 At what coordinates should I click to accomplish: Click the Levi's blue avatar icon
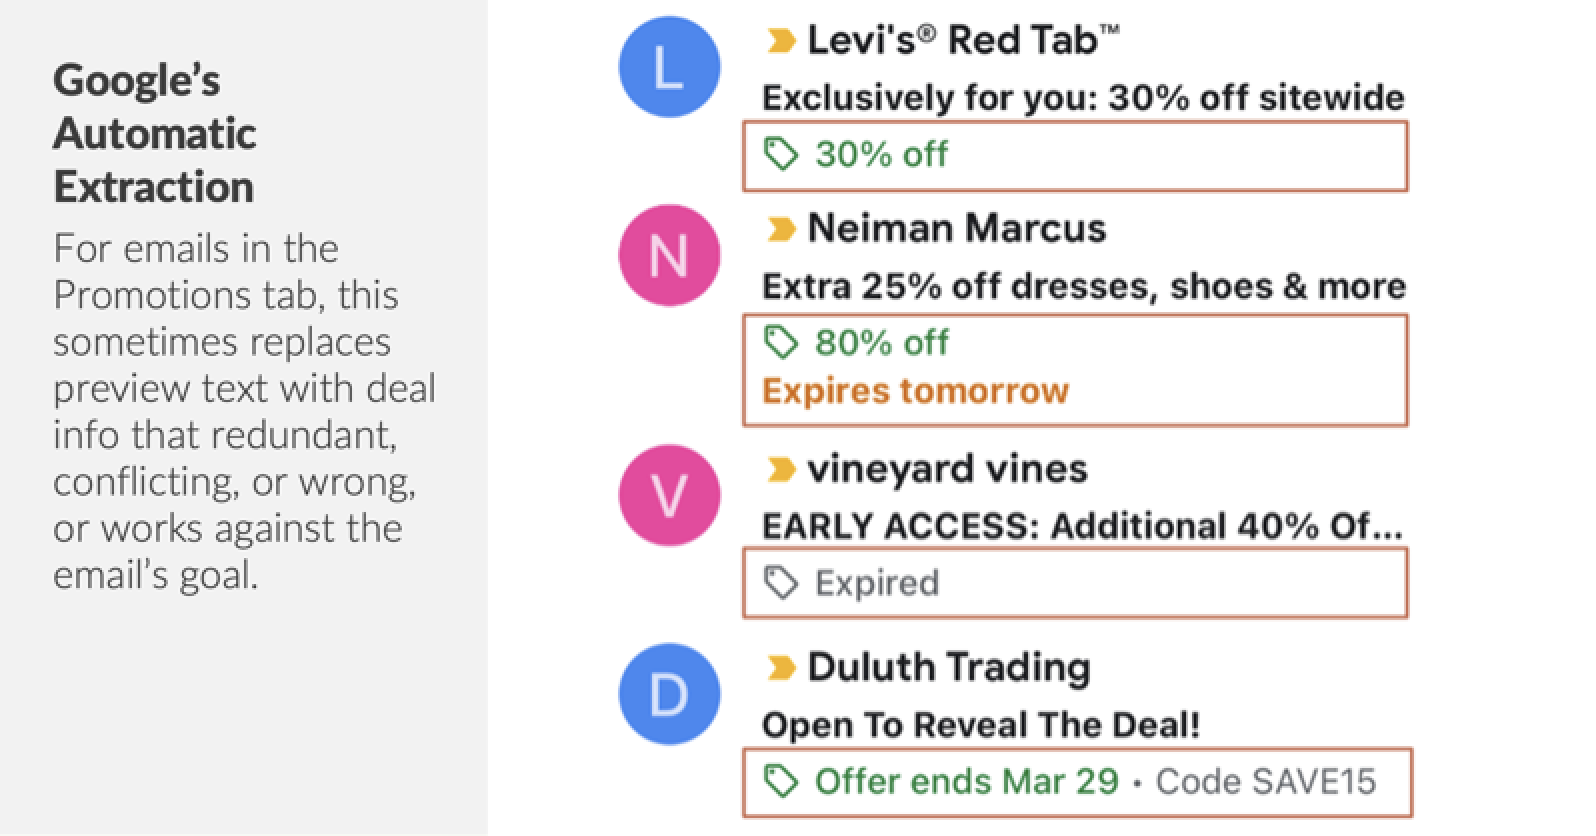coord(669,66)
